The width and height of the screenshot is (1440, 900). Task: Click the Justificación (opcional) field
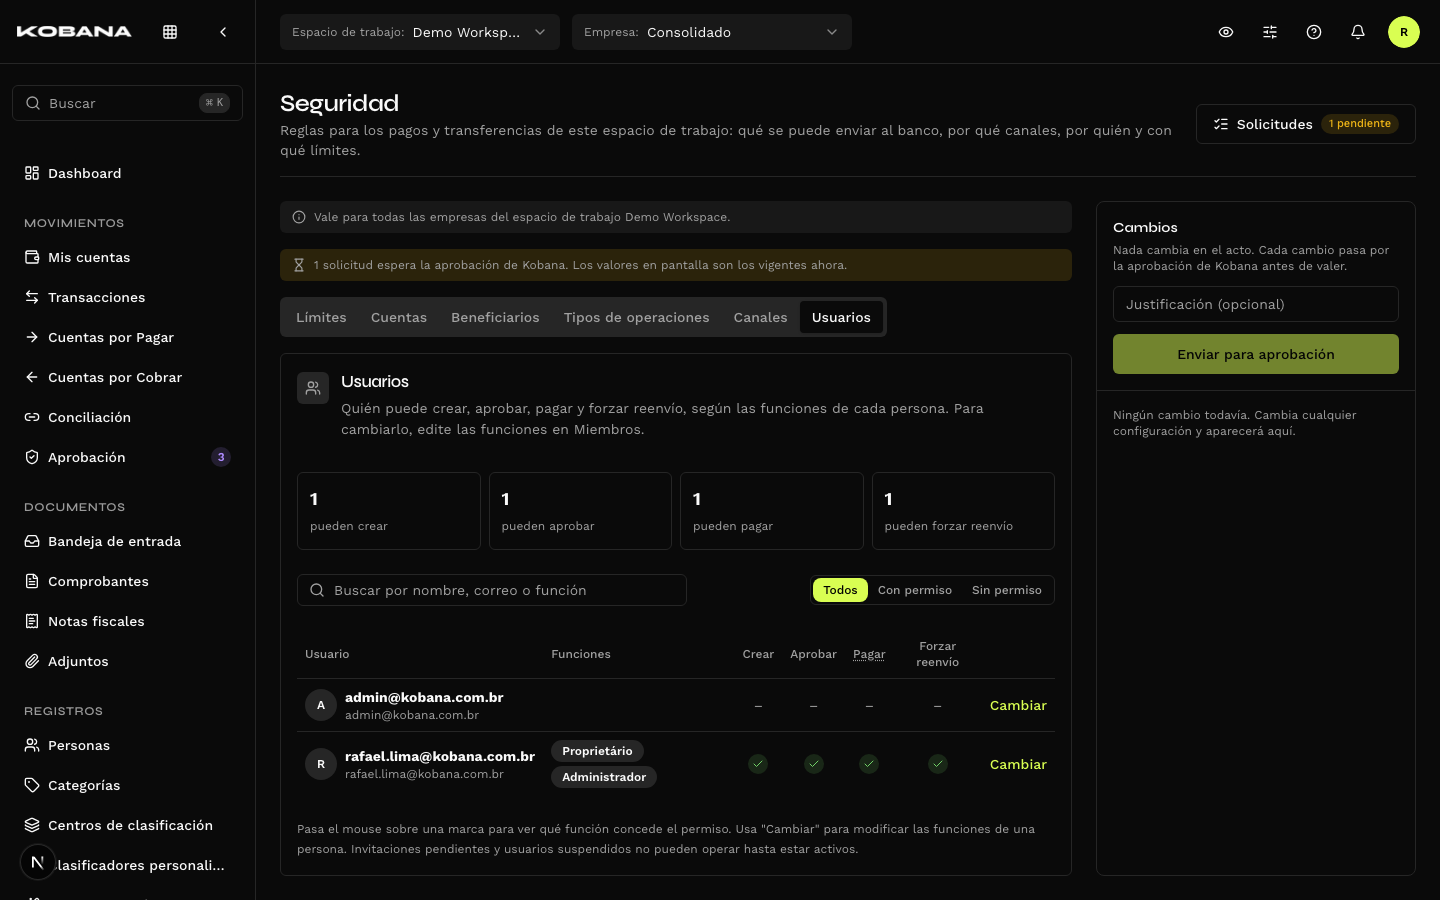[1256, 304]
